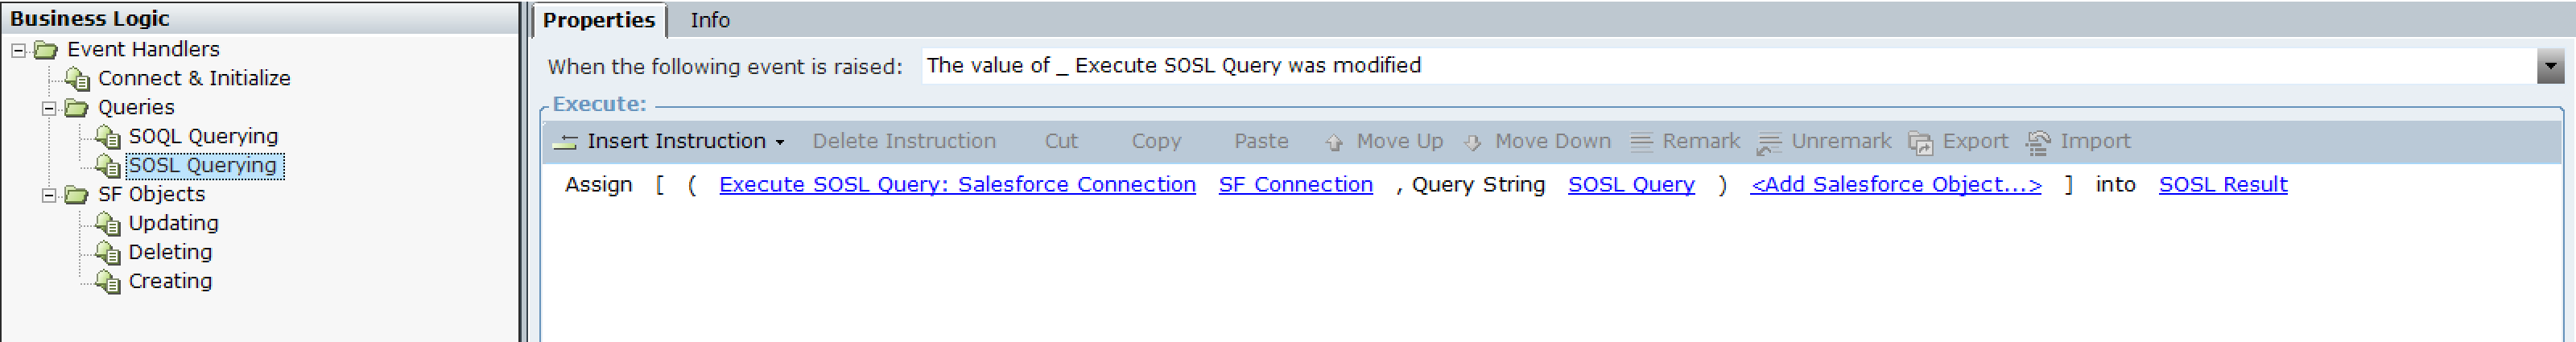
Task: Select the Connect & Initialize handler icon
Action: tap(77, 78)
